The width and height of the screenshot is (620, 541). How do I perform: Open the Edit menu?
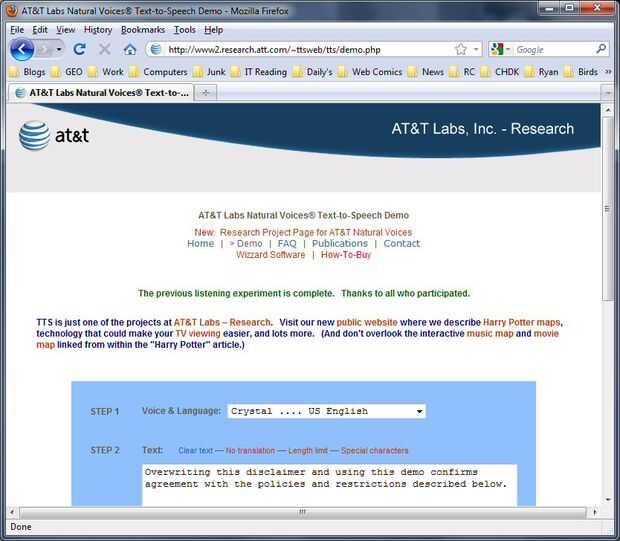[40, 30]
